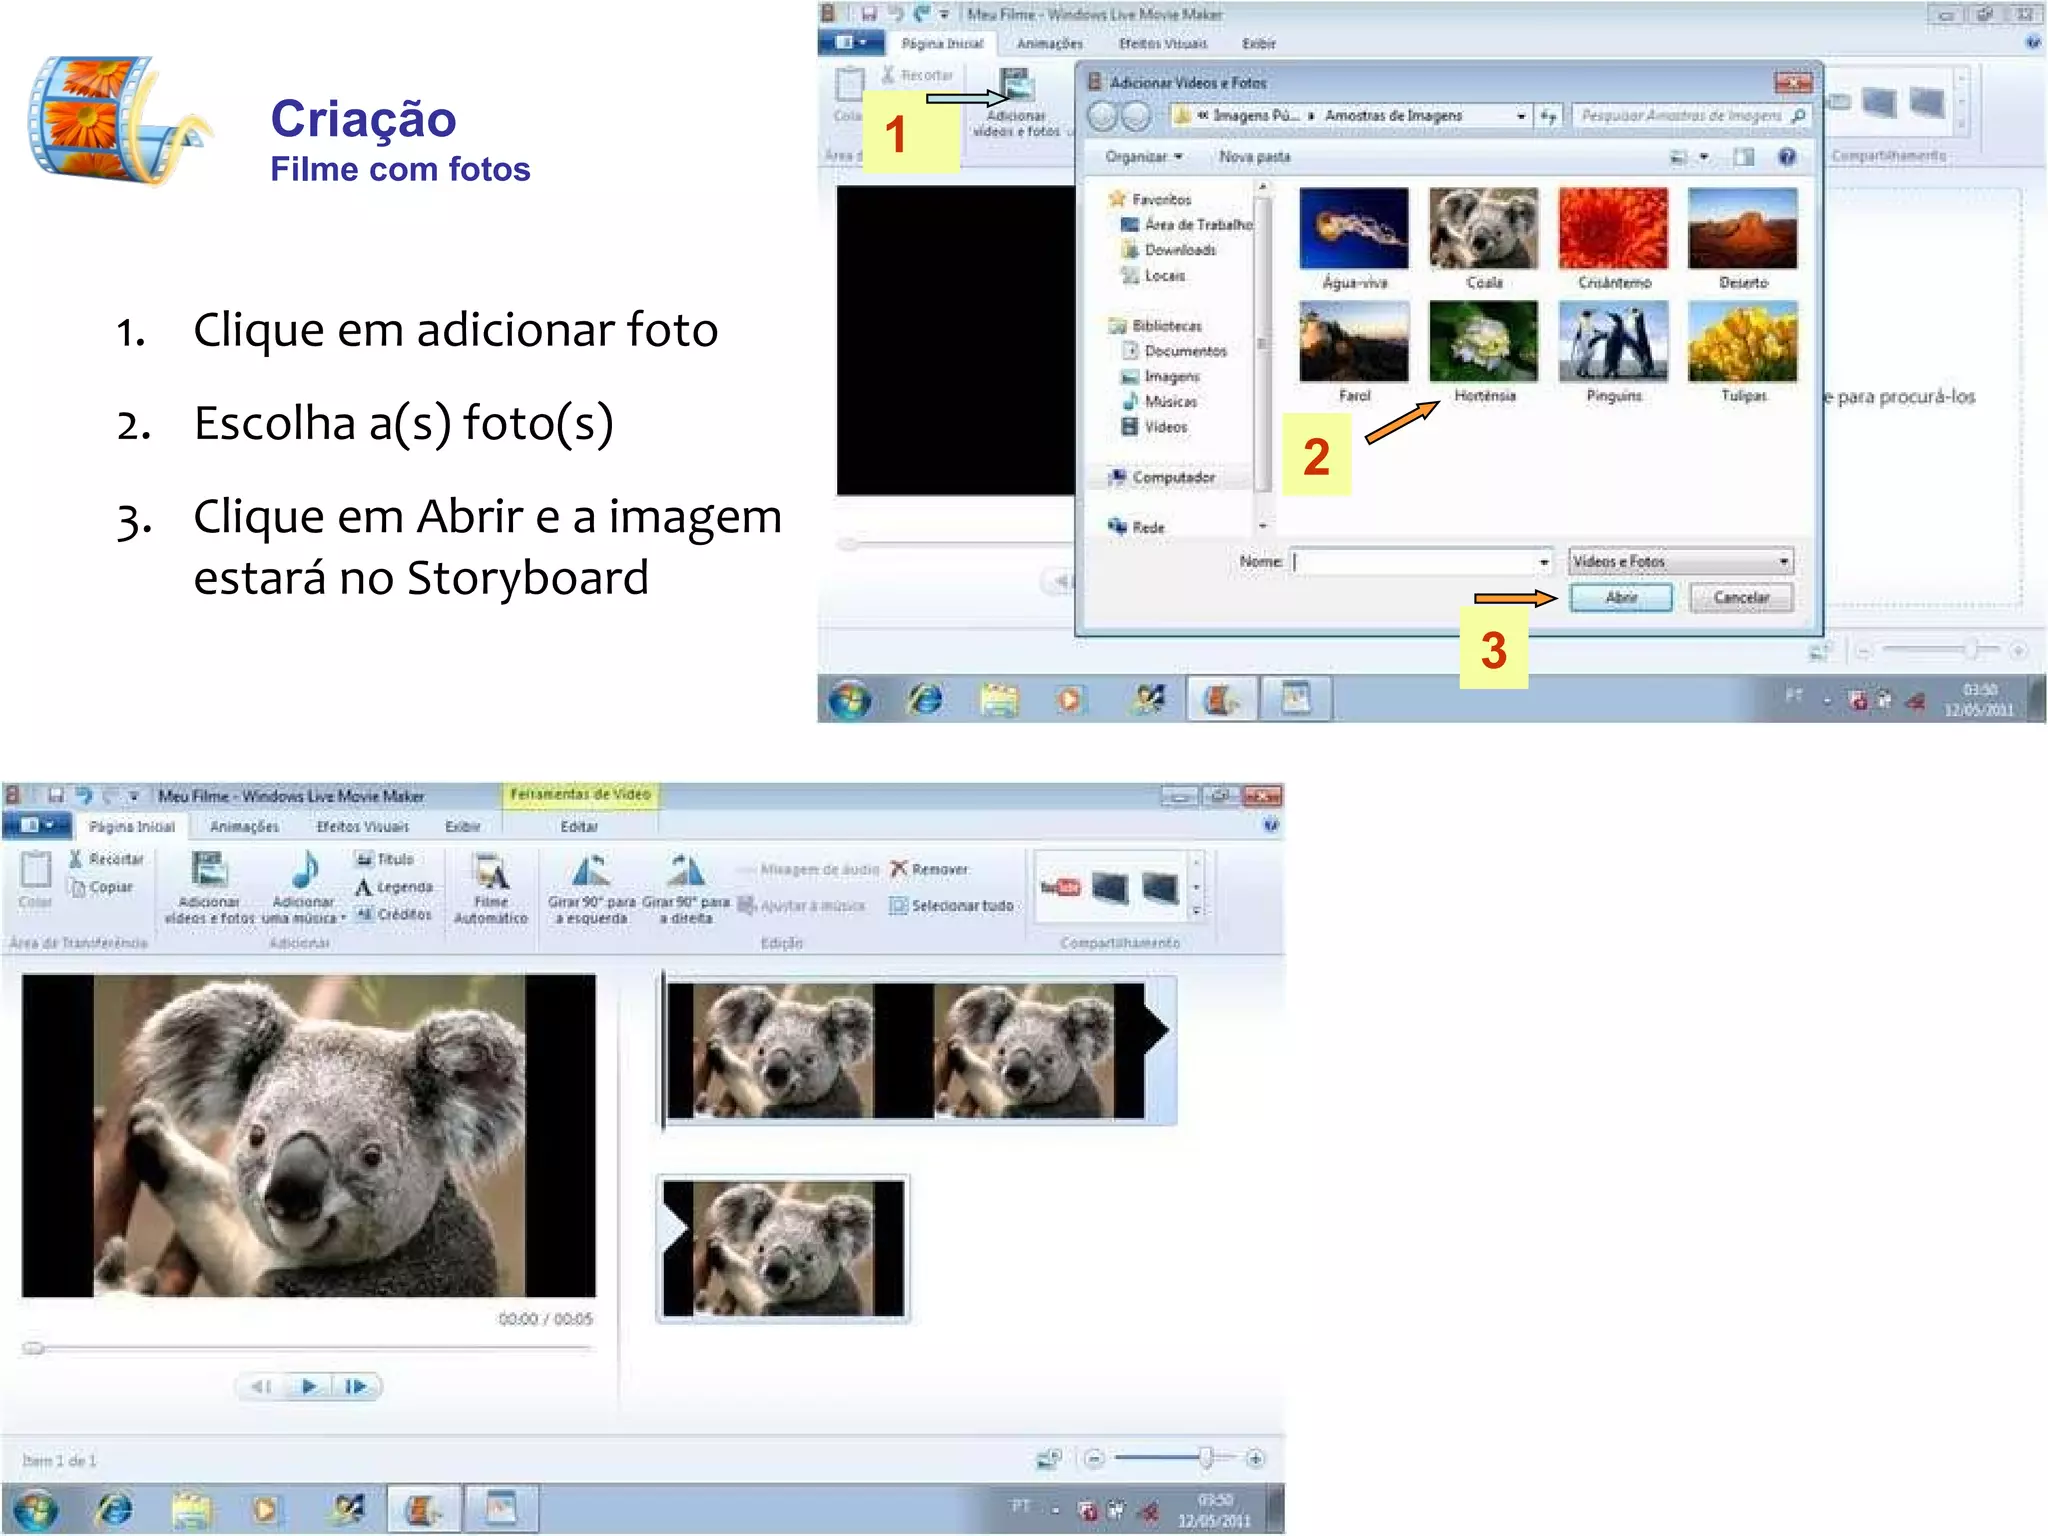Image resolution: width=2048 pixels, height=1536 pixels.
Task: Go to the previous frame button
Action: (x=261, y=1386)
